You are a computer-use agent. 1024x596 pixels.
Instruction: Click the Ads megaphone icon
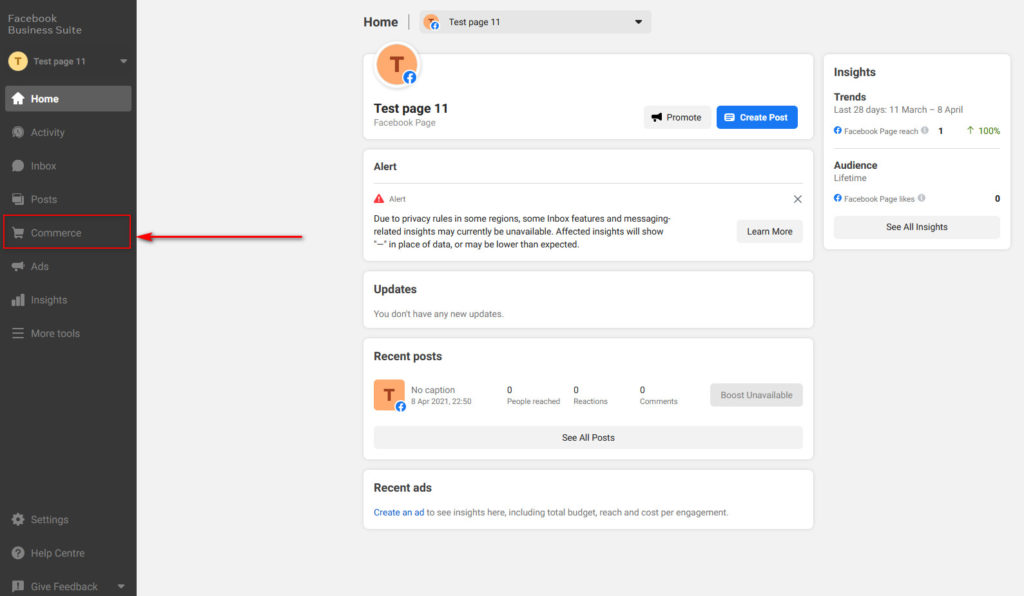click(18, 266)
